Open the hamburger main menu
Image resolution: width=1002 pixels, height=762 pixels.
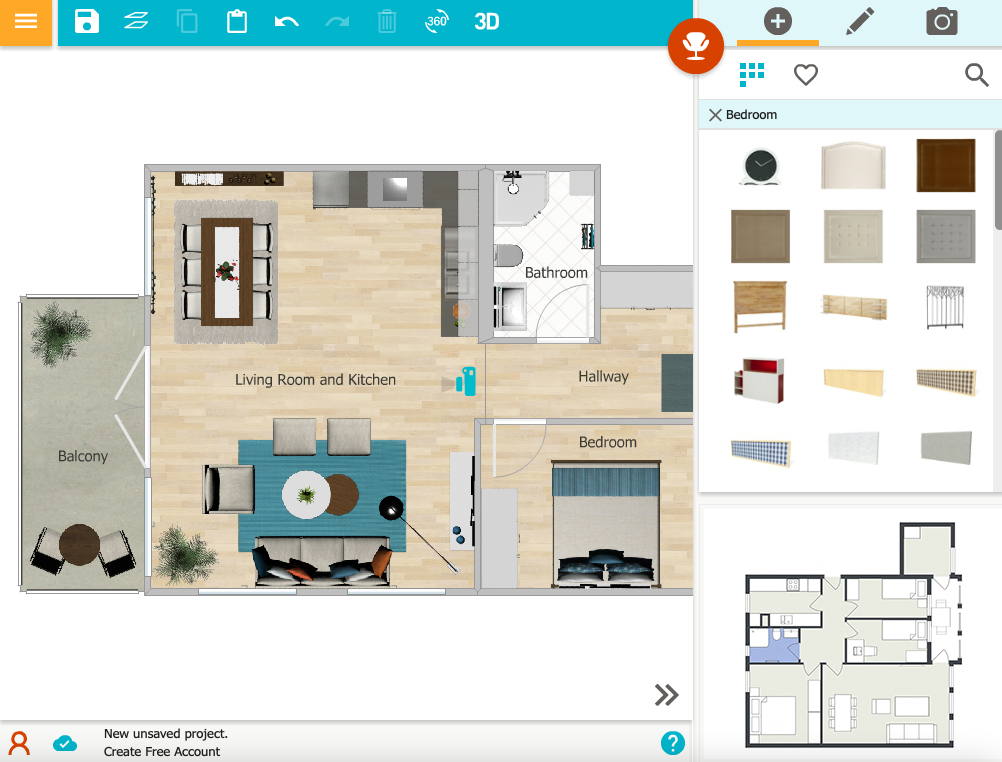point(26,22)
